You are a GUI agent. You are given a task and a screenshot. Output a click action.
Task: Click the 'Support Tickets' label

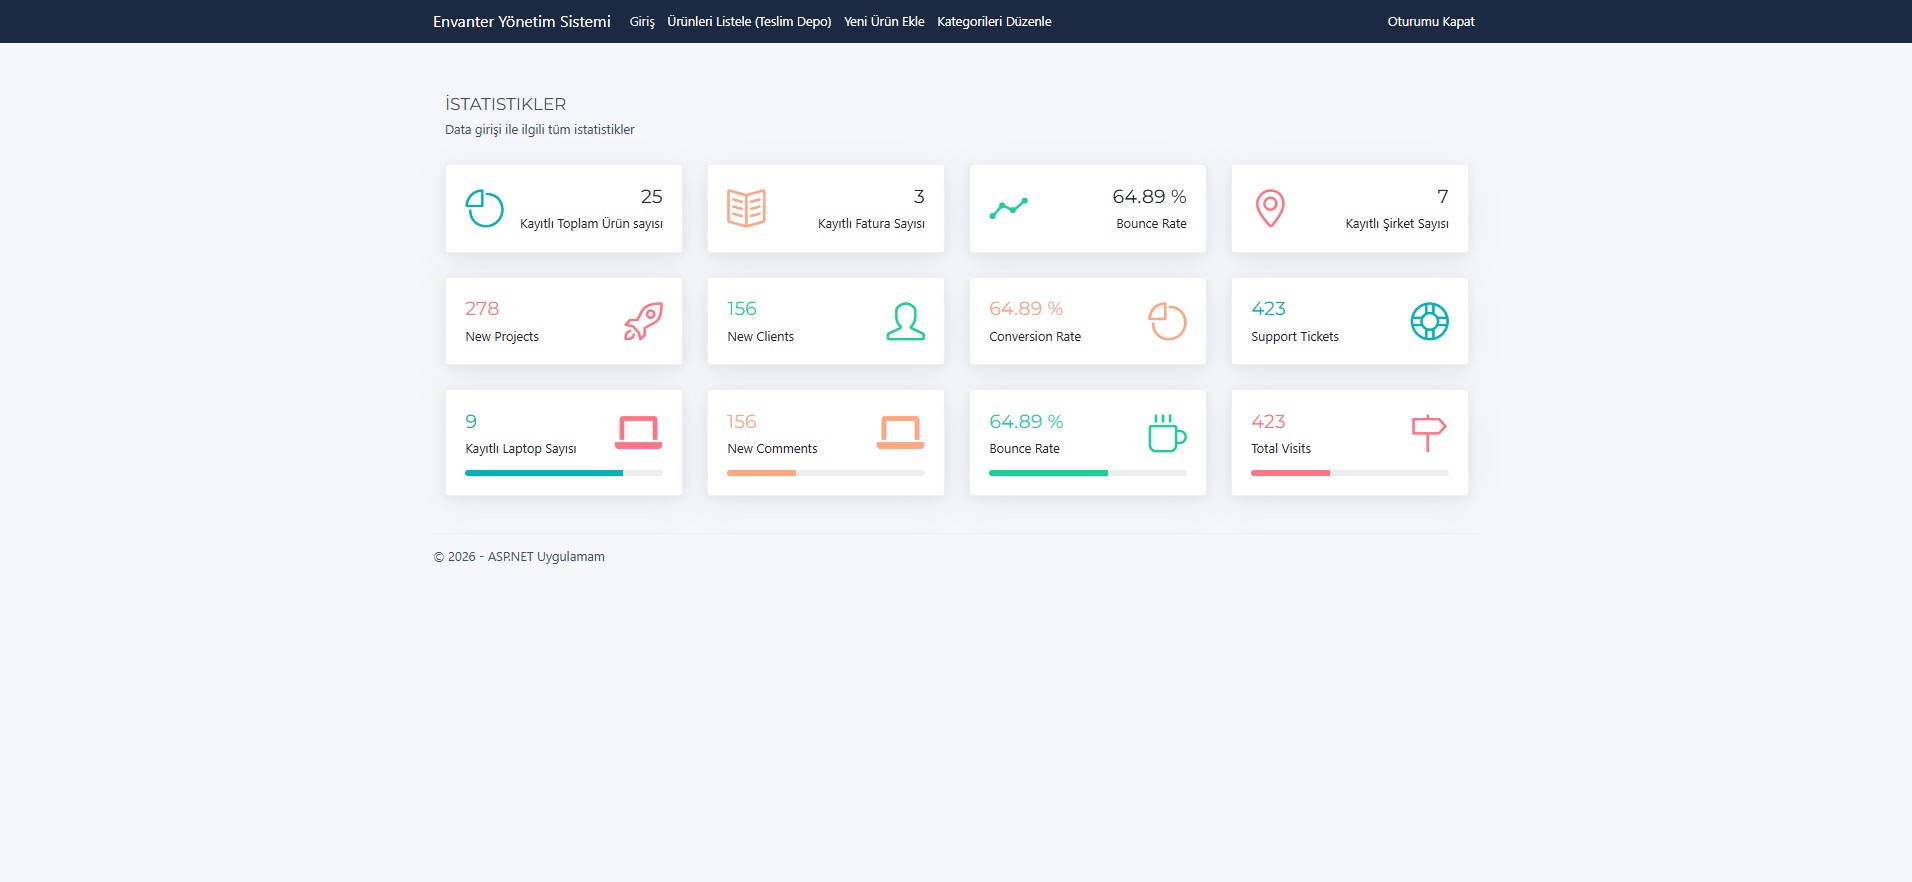(1295, 337)
